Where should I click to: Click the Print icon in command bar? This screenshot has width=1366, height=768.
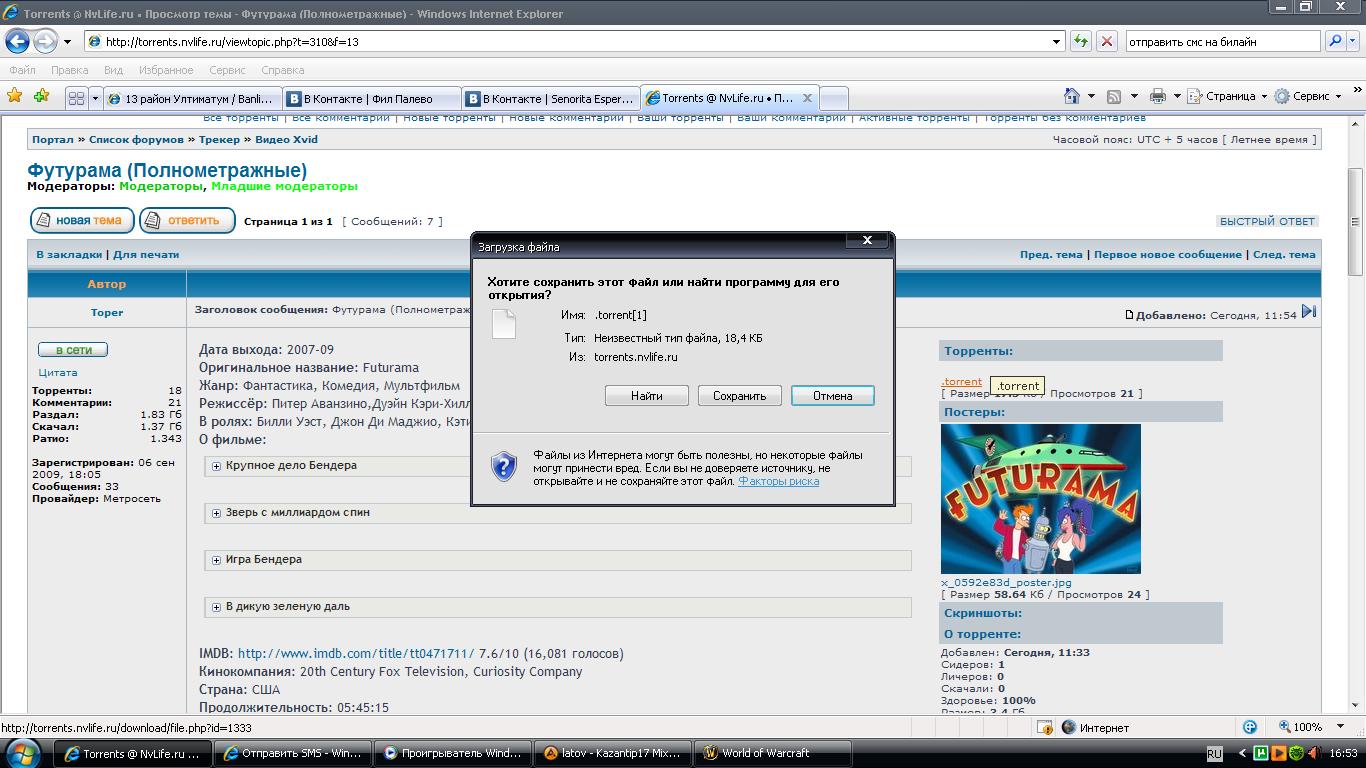tap(1157, 96)
